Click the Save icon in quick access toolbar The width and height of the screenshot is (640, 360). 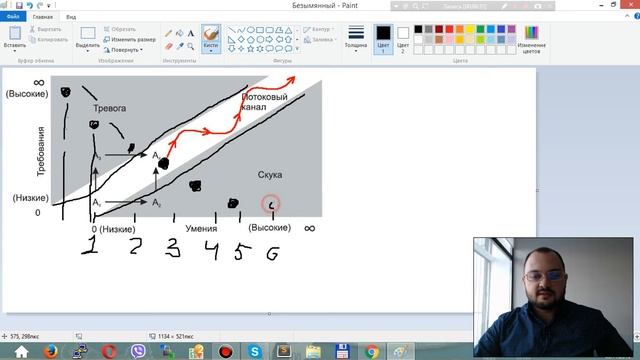(x=19, y=5)
